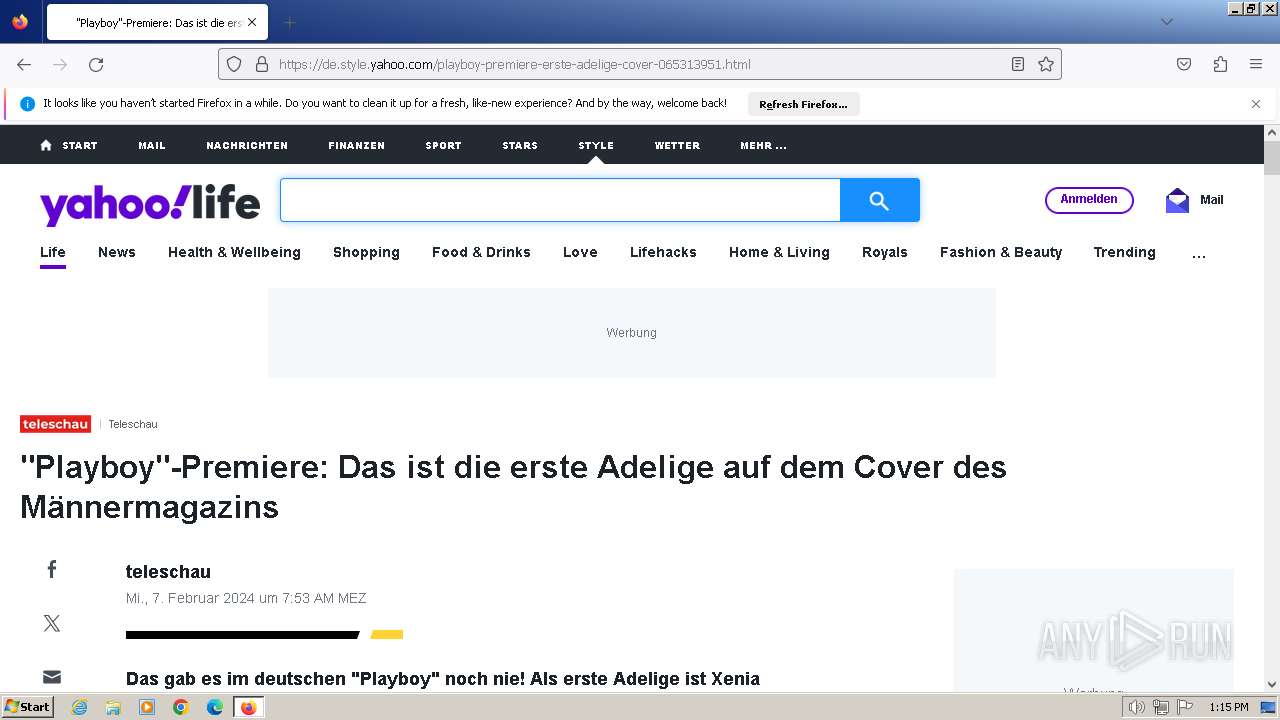Open the News category tab

click(117, 252)
